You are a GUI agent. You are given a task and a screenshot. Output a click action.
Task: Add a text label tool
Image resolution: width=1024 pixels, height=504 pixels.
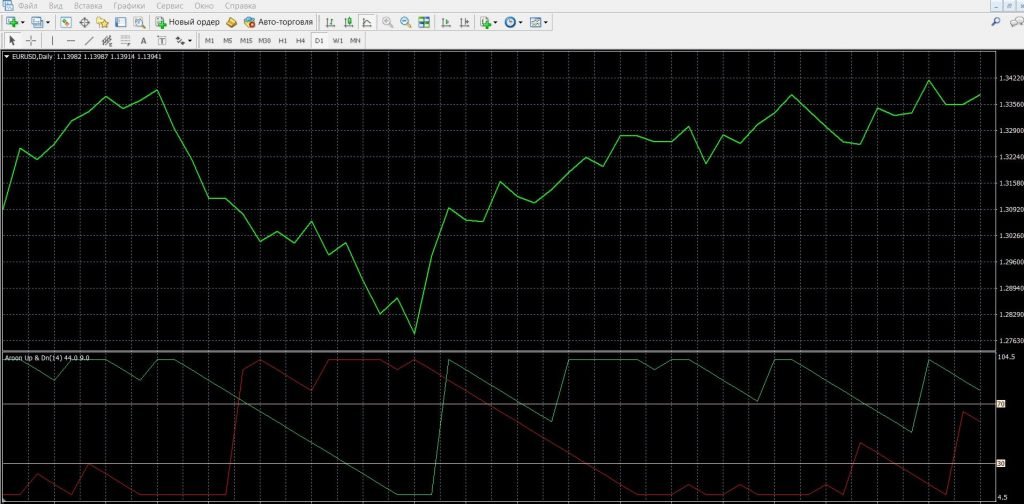point(144,40)
